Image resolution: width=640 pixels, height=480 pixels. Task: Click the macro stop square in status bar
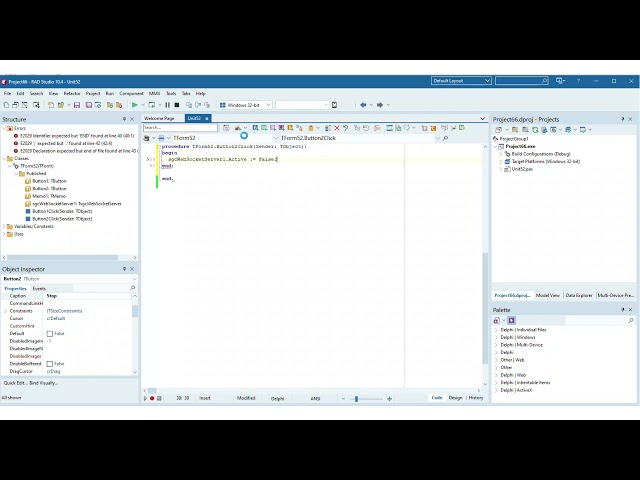pyautogui.click(x=159, y=398)
